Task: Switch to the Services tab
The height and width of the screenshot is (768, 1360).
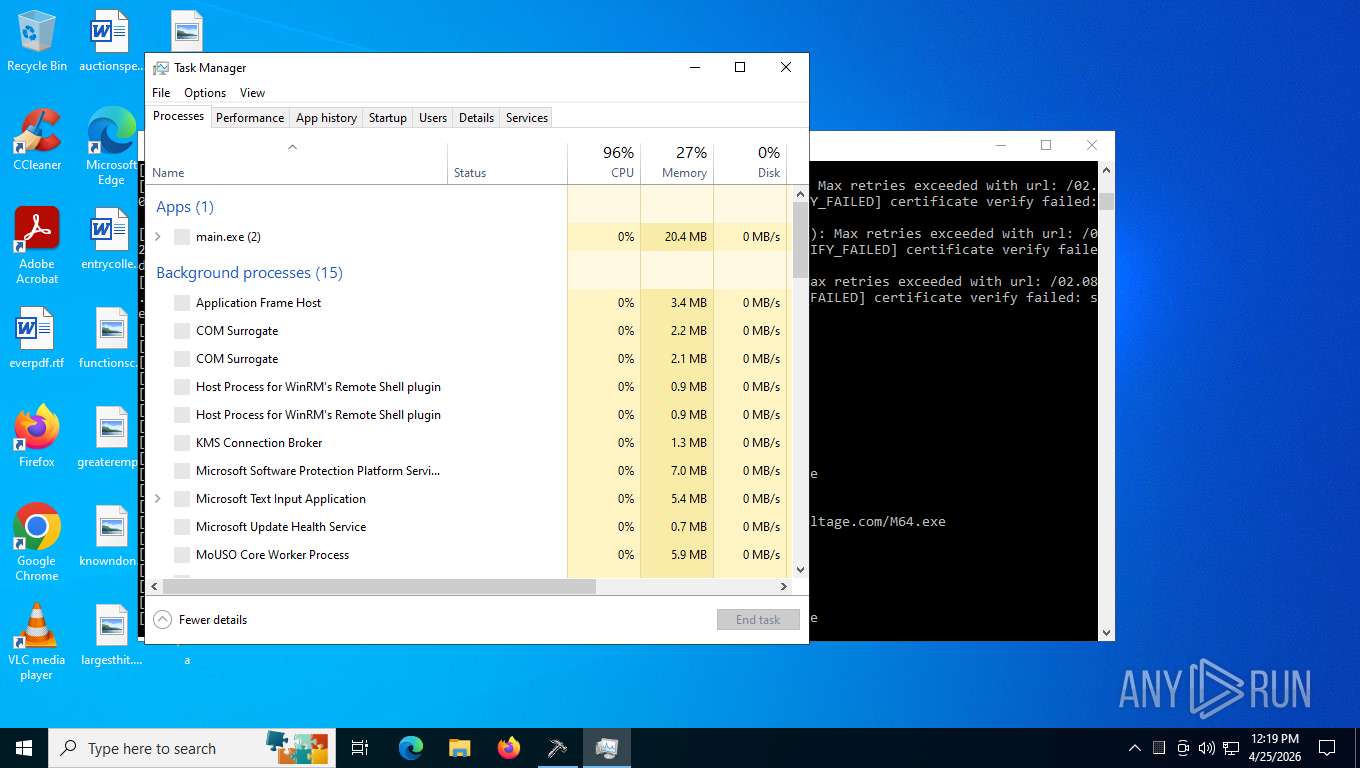Action: click(527, 118)
